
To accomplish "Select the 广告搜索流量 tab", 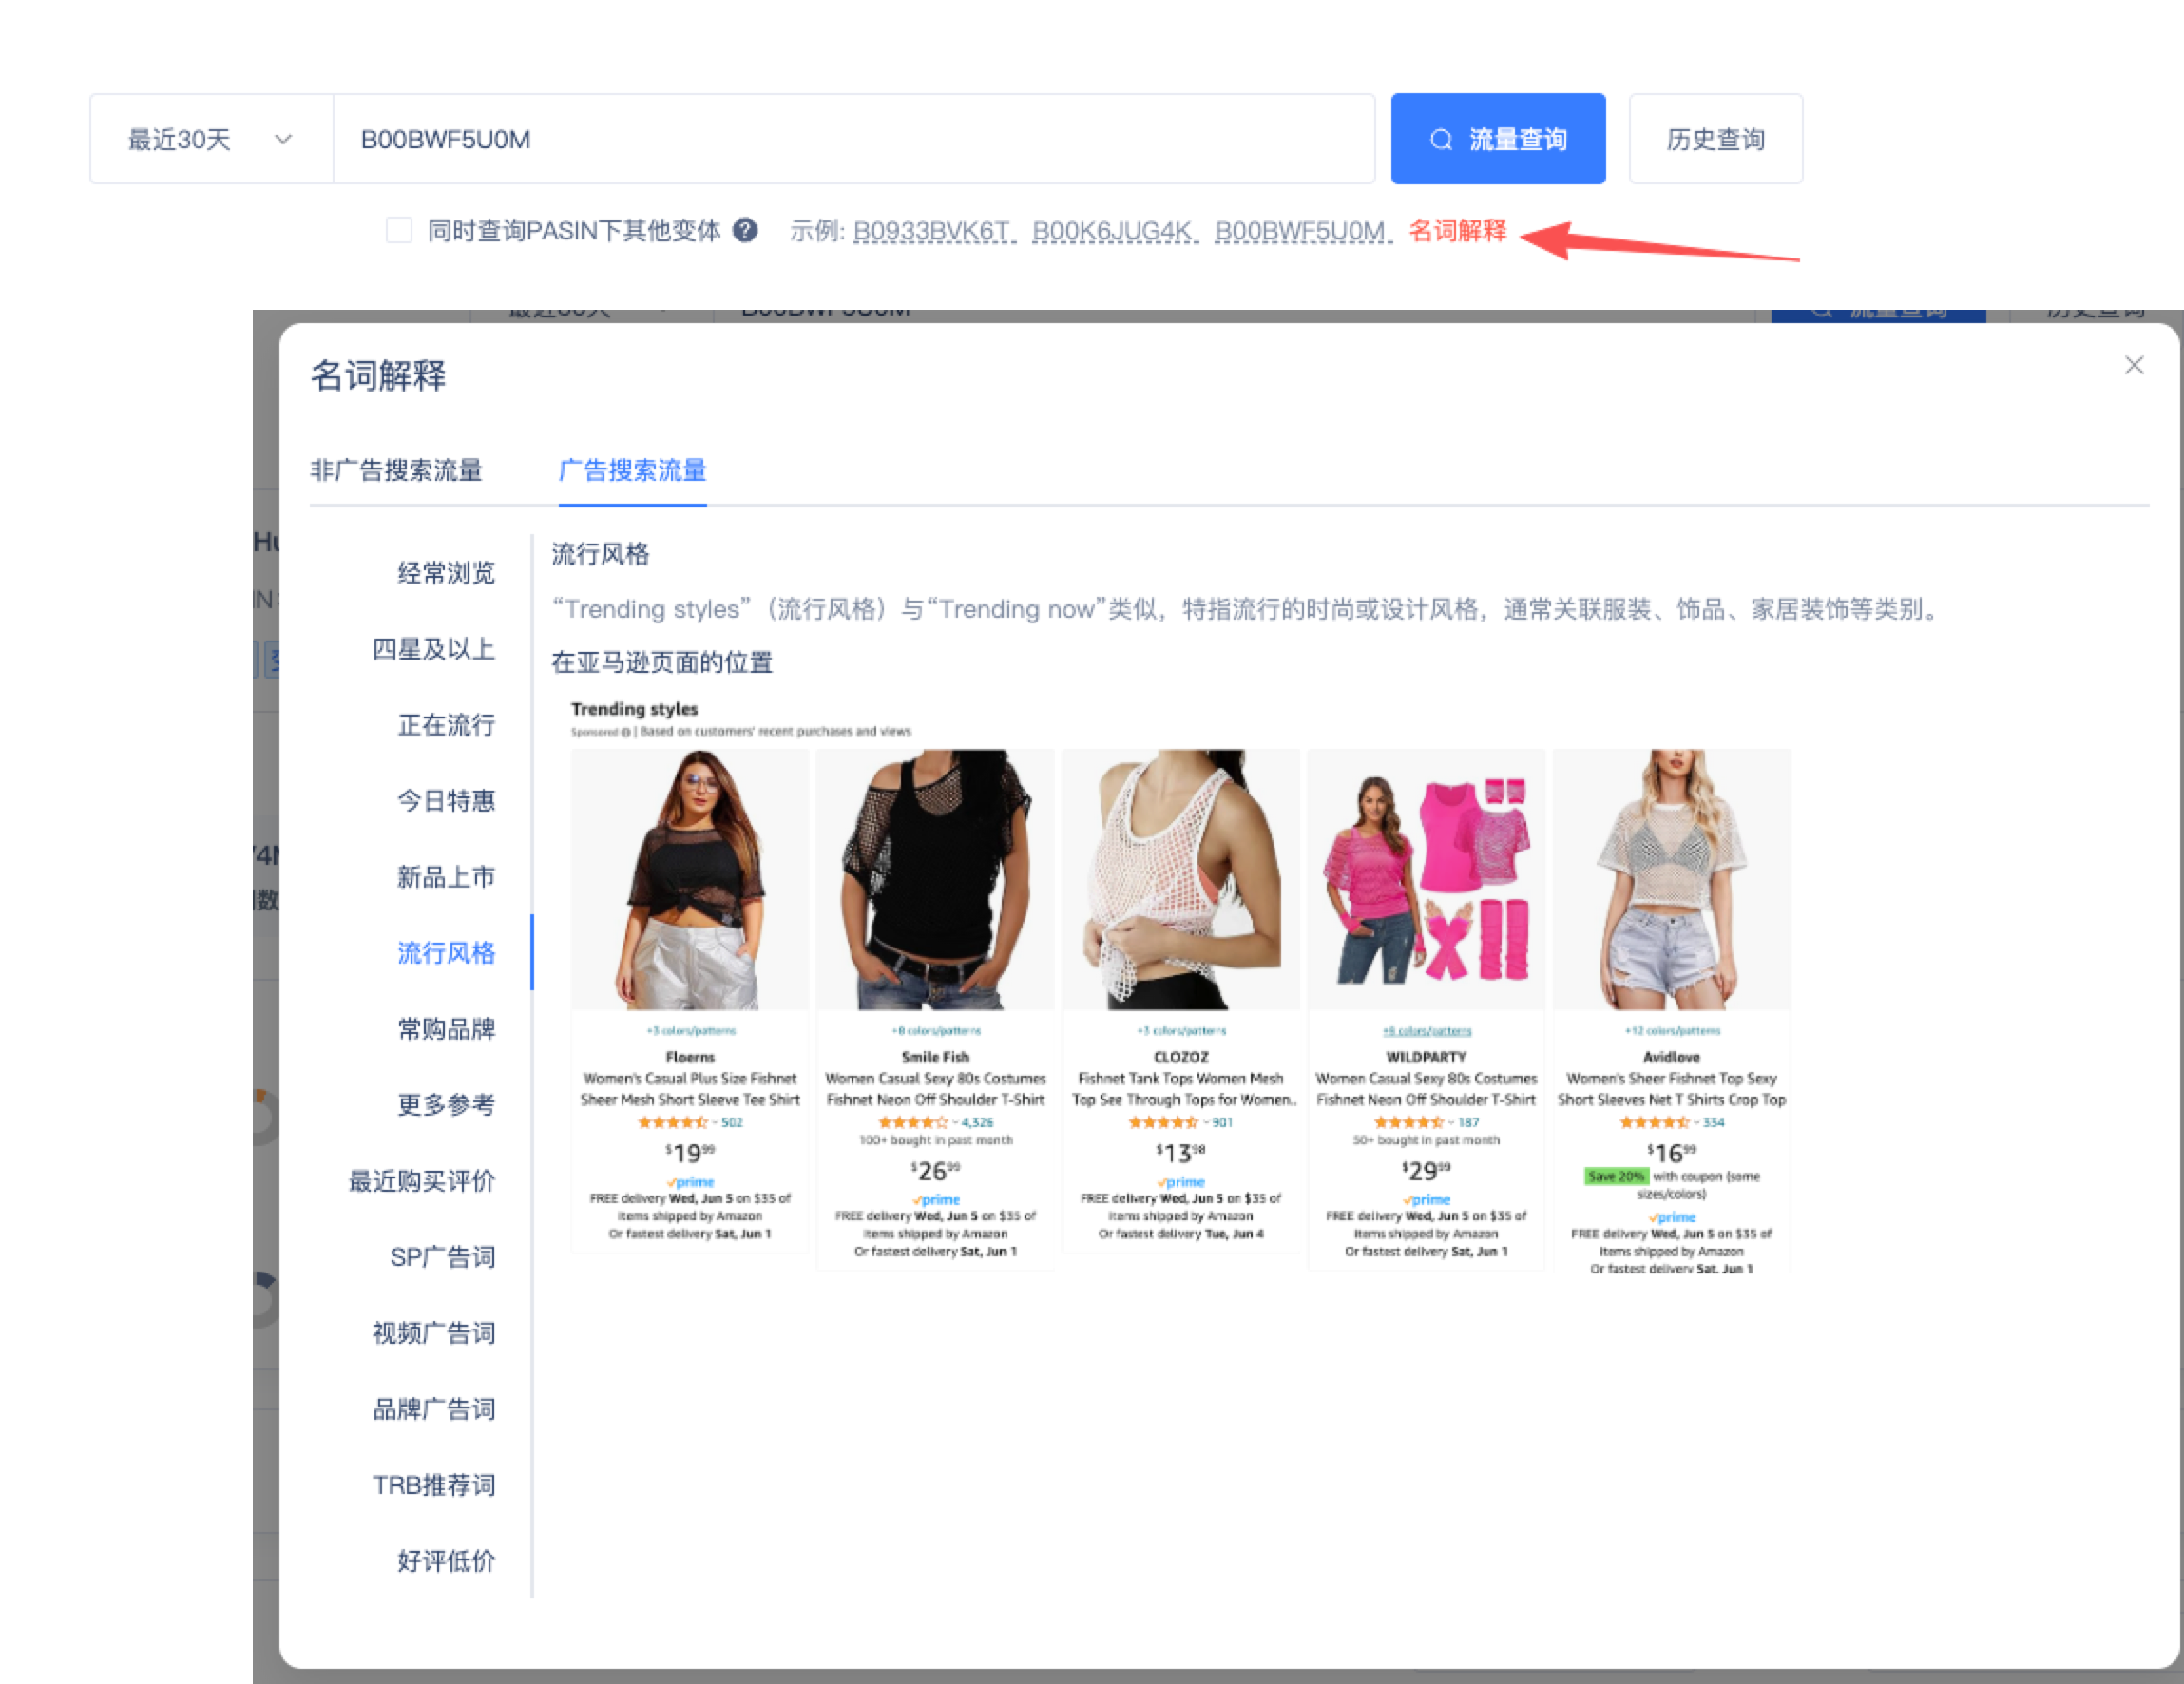I will 632,470.
